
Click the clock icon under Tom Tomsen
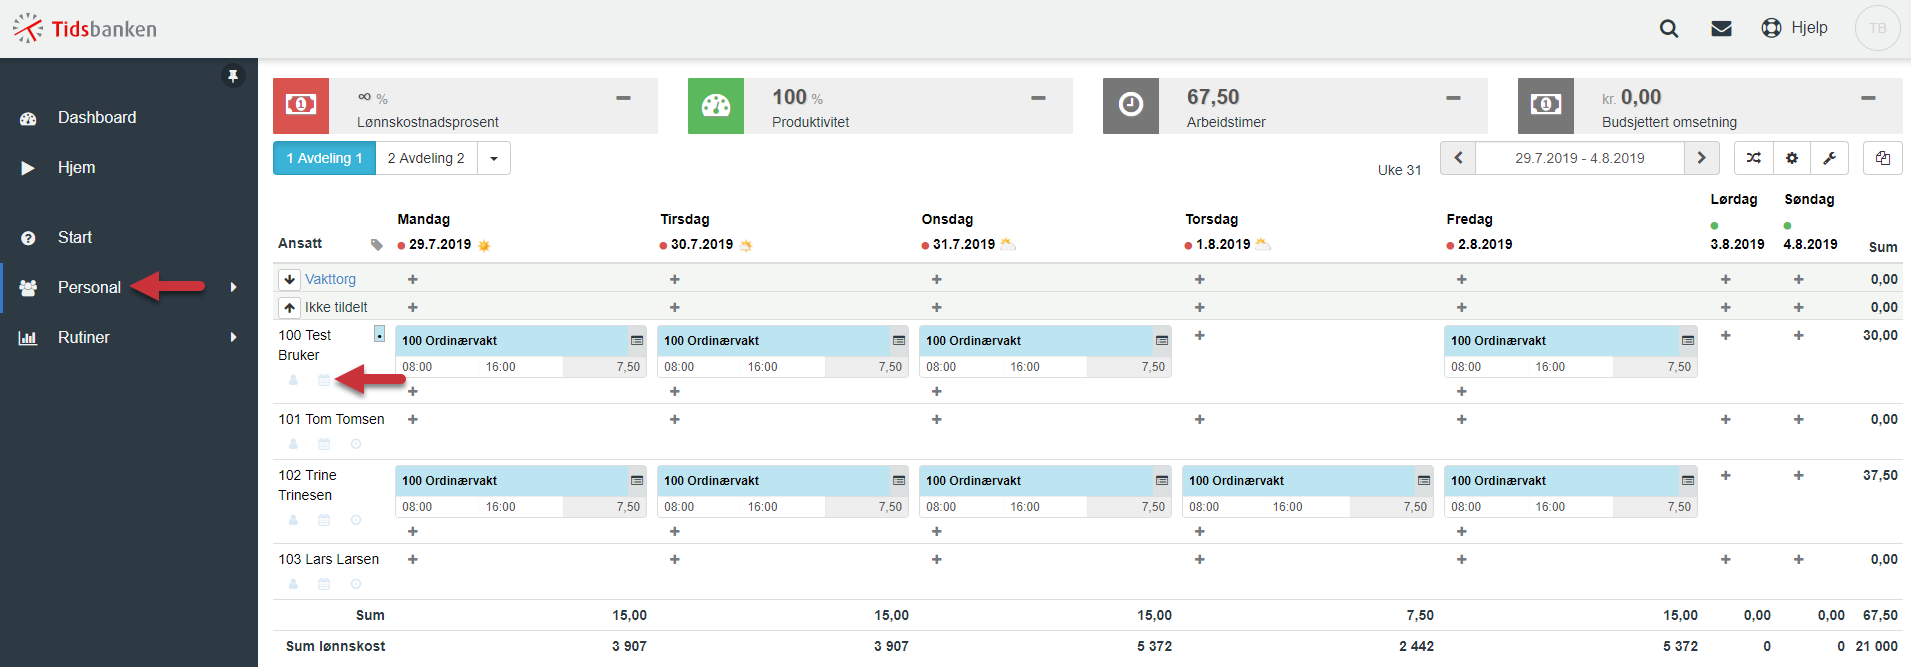click(x=356, y=444)
